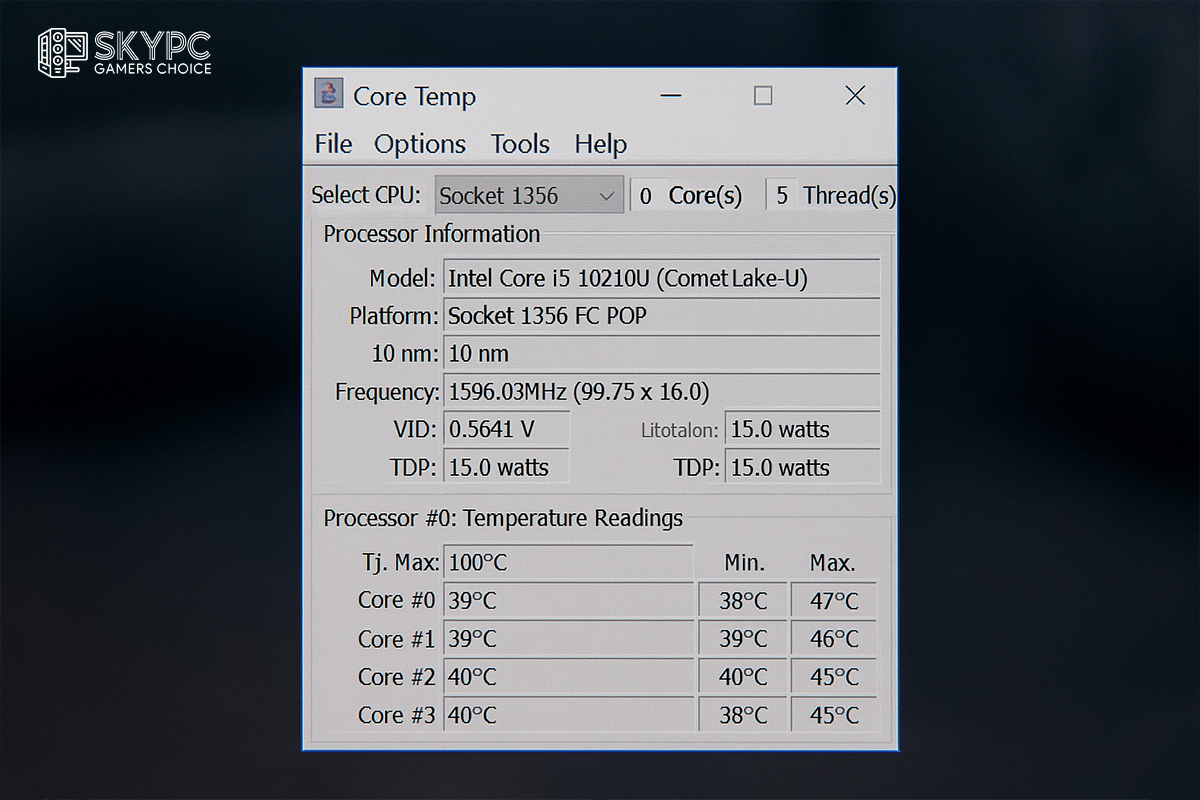Click the Frequency: label
The height and width of the screenshot is (800, 1200).
pyautogui.click(x=387, y=392)
